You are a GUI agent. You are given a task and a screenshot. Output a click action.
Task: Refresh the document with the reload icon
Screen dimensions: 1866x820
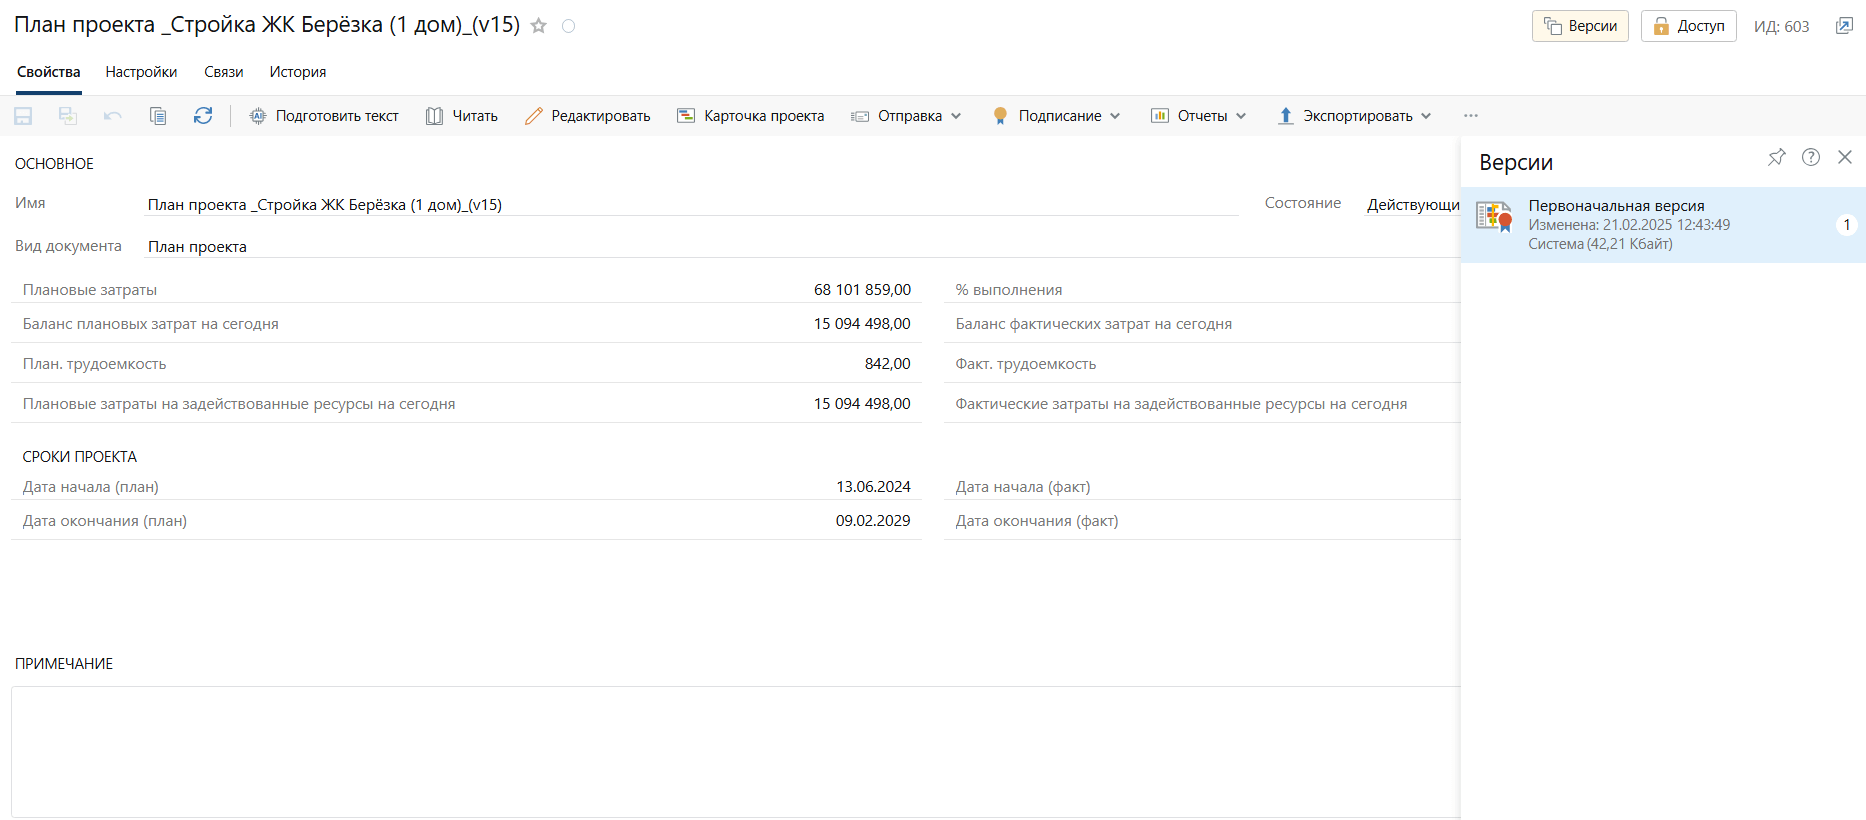[203, 116]
